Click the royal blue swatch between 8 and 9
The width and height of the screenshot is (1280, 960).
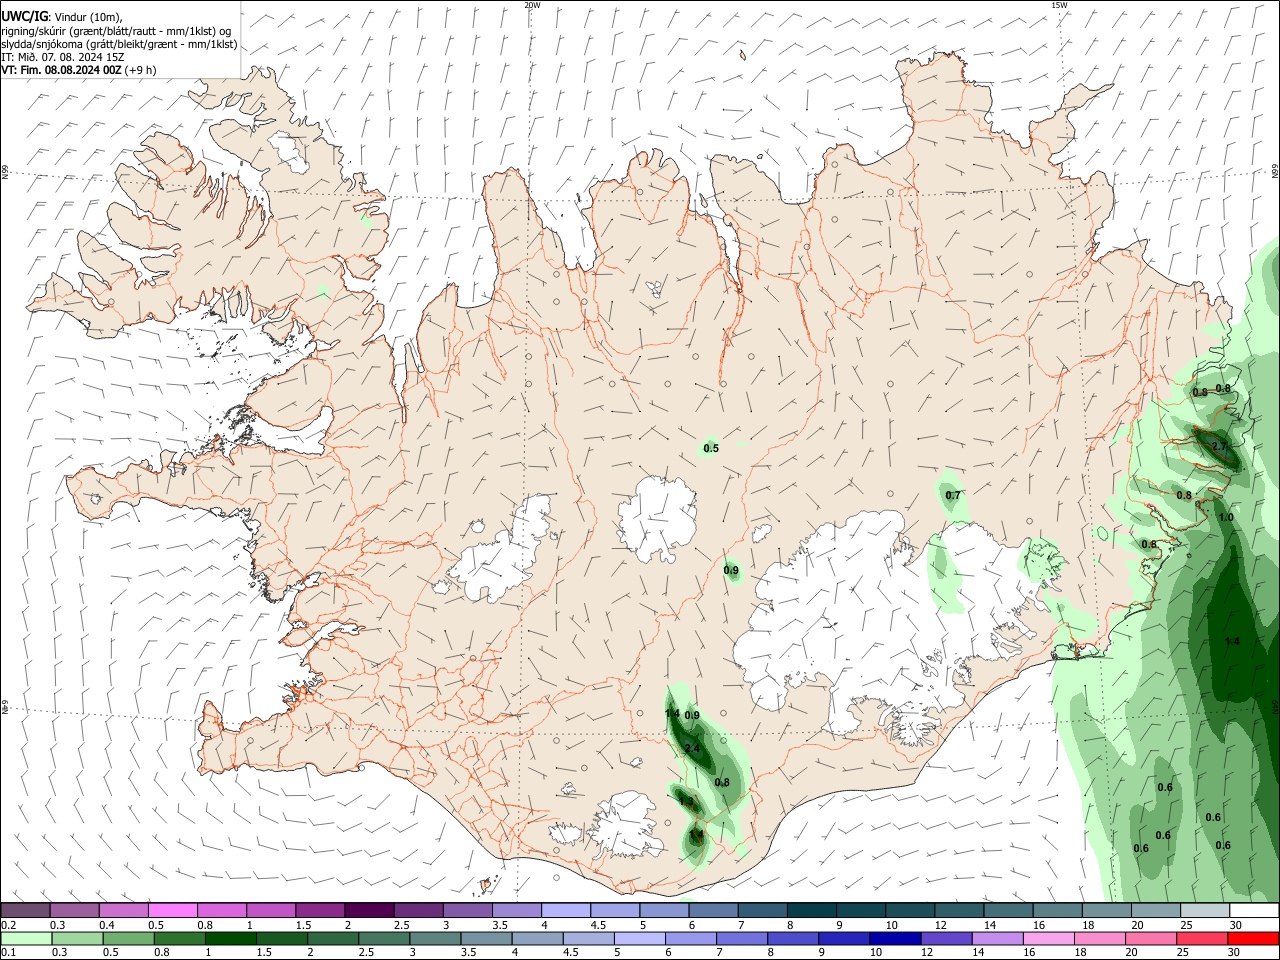click(x=795, y=939)
